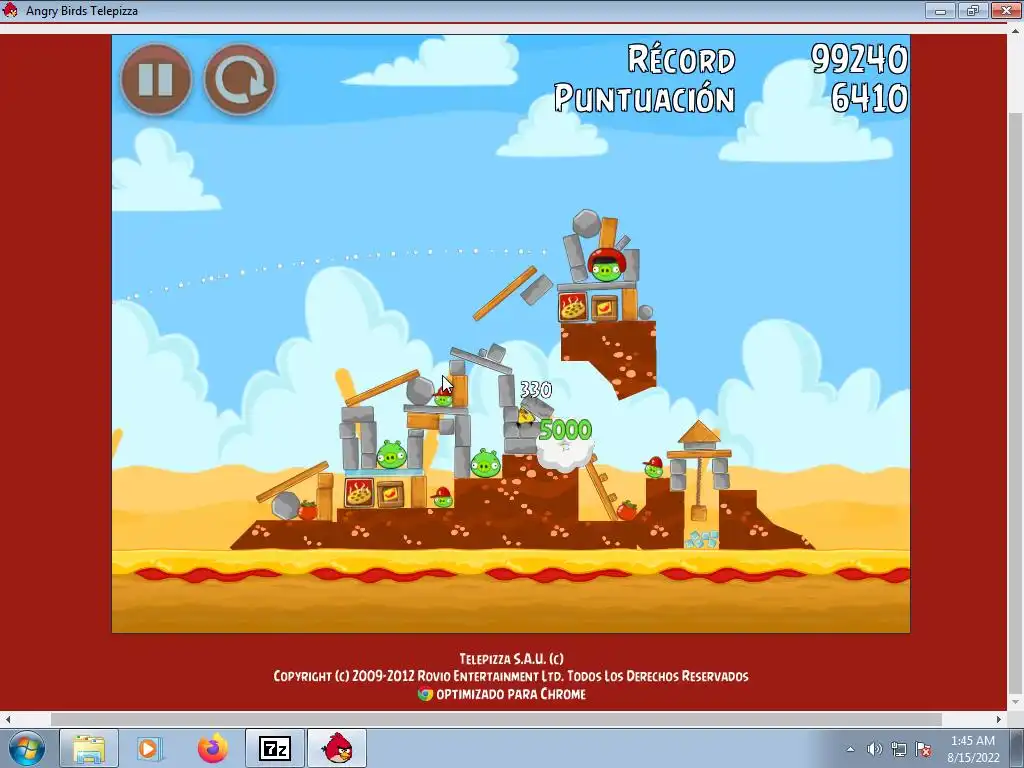1024x768 pixels.
Task: Close the Angry Birds Telepizza window
Action: pyautogui.click(x=1006, y=10)
